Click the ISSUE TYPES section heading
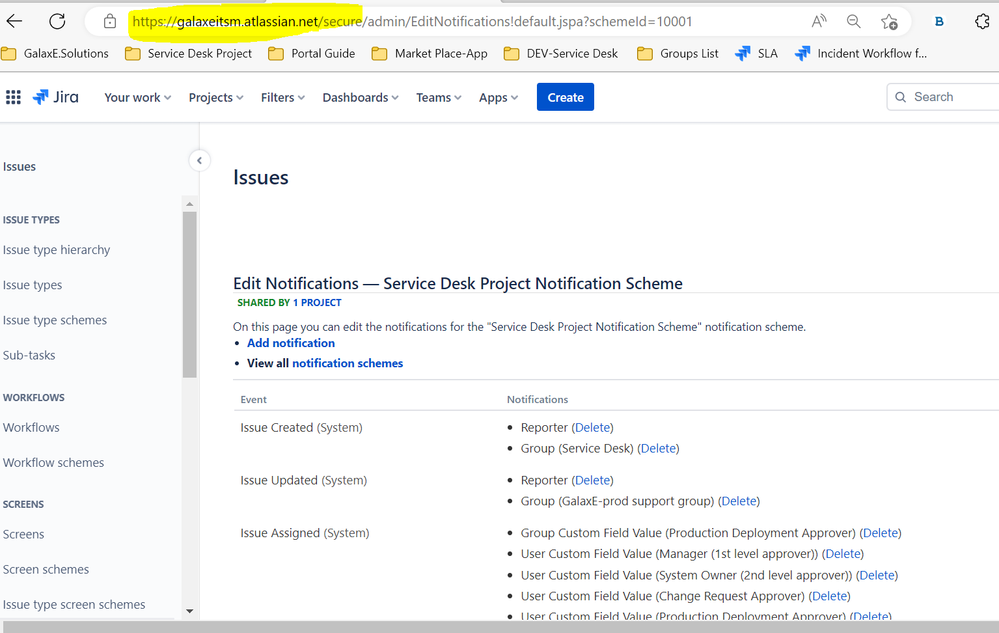This screenshot has height=633, width=999. [x=31, y=220]
